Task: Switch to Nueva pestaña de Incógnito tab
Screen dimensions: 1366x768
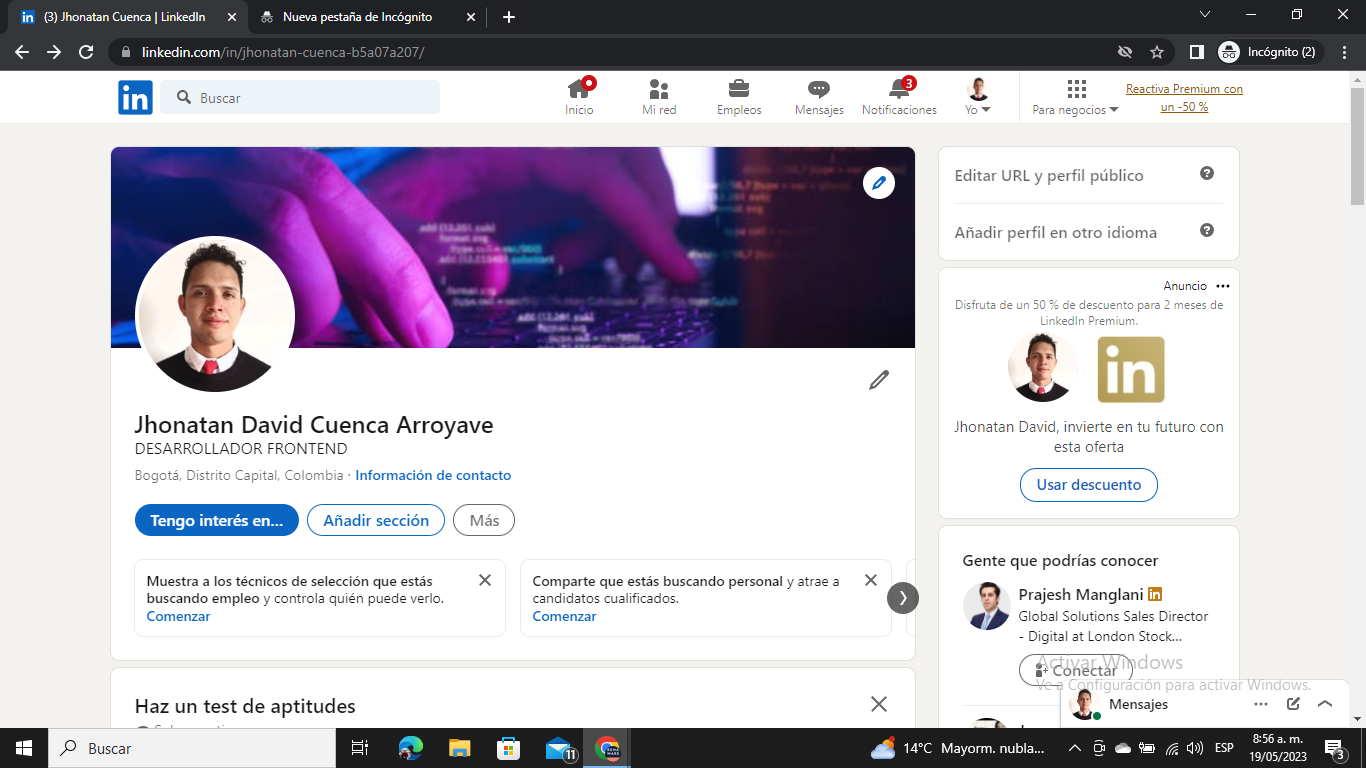Action: point(368,17)
